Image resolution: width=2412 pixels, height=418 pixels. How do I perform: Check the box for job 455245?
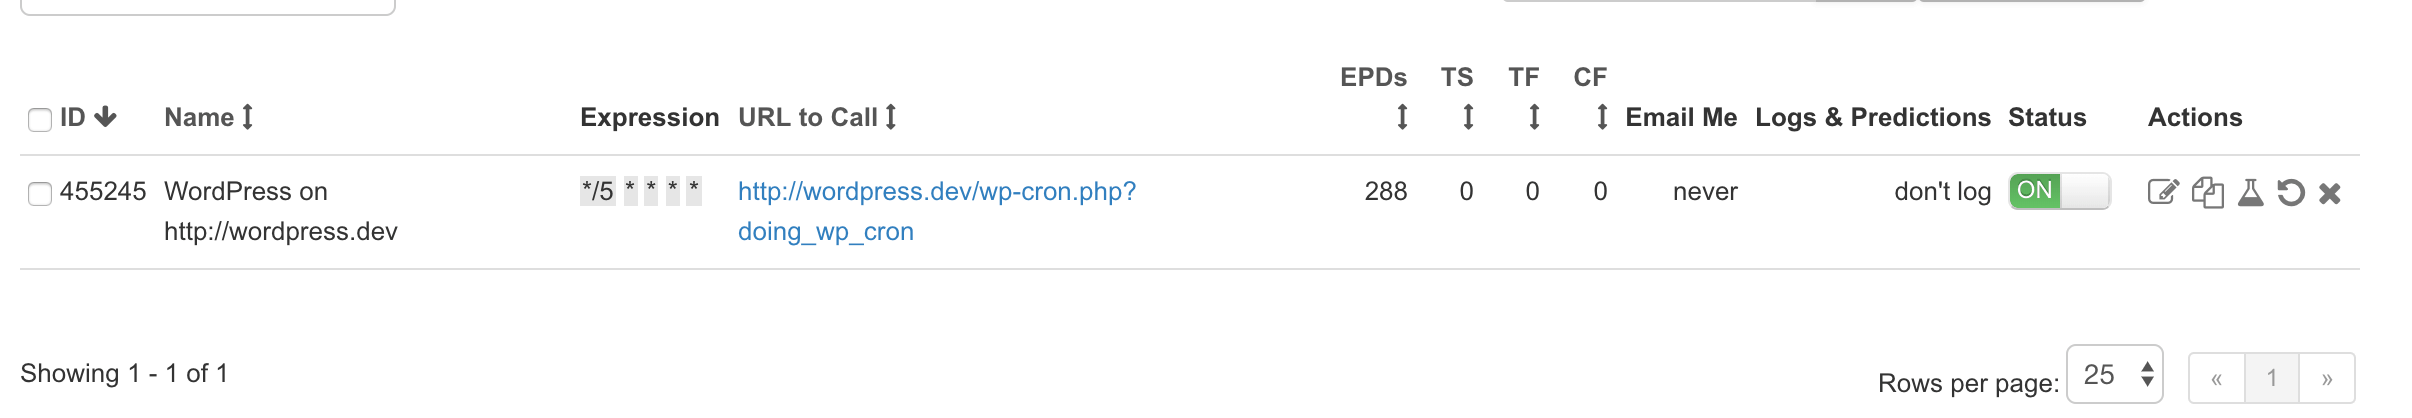40,194
